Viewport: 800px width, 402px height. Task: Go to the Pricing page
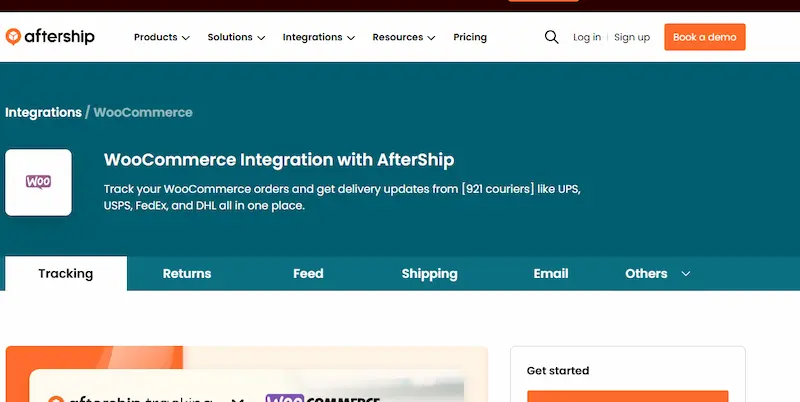(470, 37)
